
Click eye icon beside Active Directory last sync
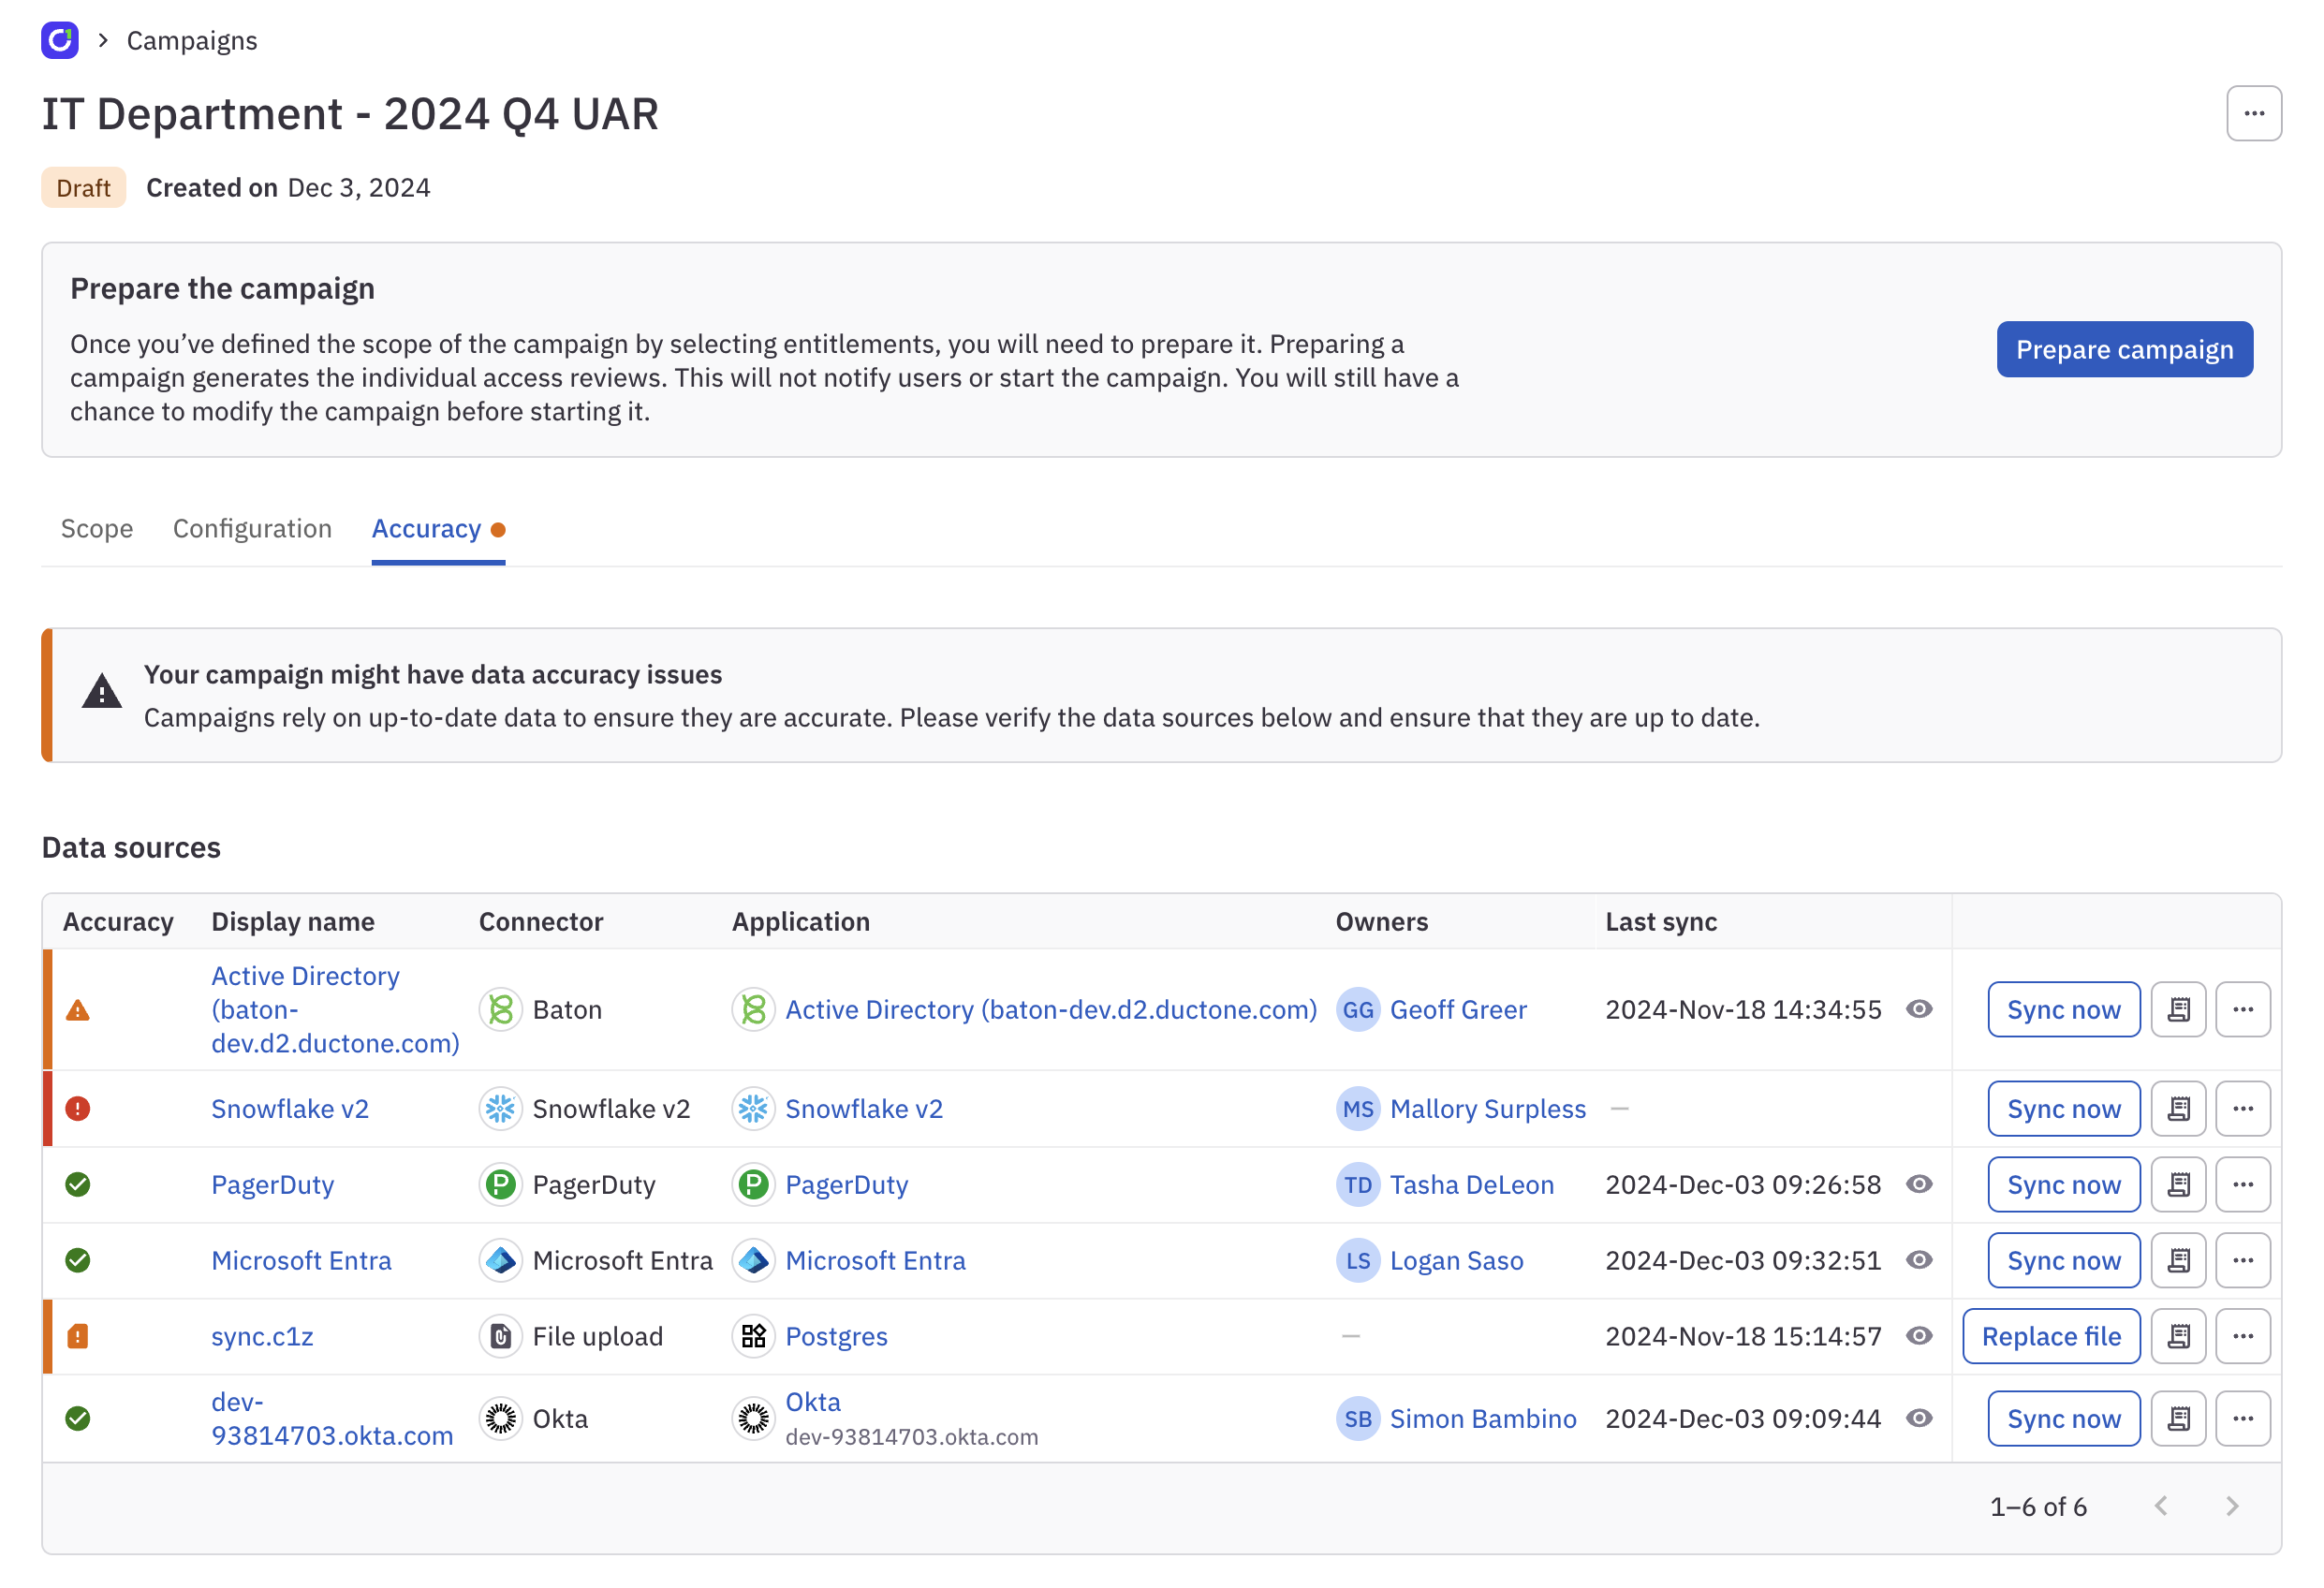pos(1918,1009)
